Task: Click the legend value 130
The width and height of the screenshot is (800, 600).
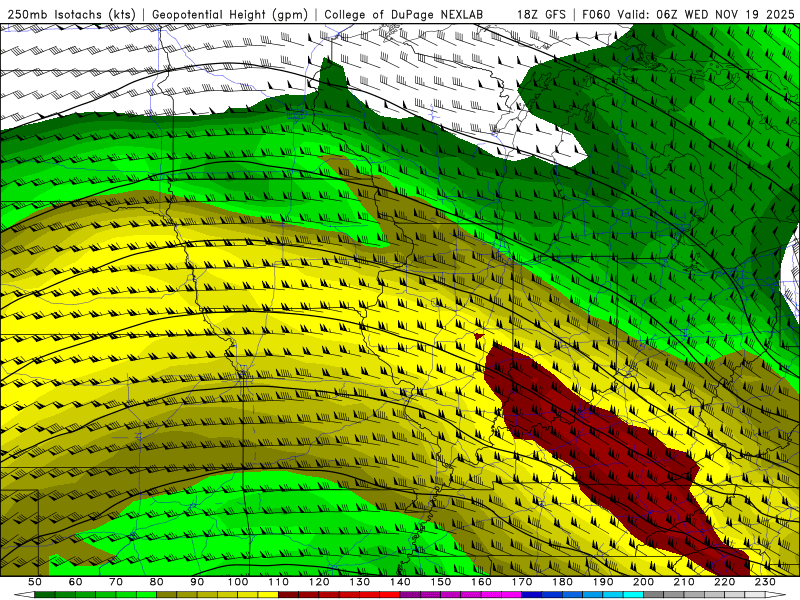Action: [x=360, y=582]
